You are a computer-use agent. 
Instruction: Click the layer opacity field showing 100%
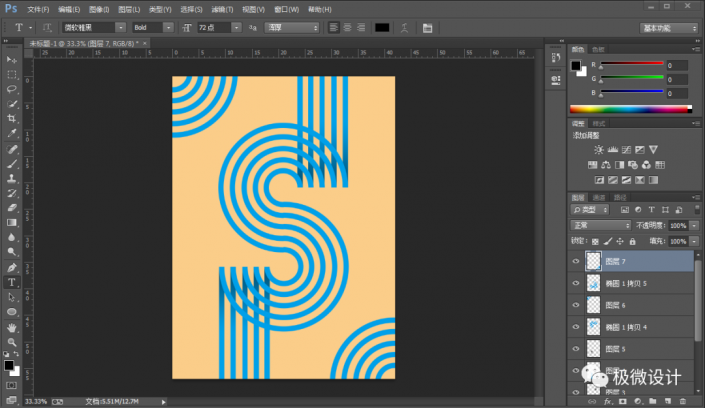point(676,226)
